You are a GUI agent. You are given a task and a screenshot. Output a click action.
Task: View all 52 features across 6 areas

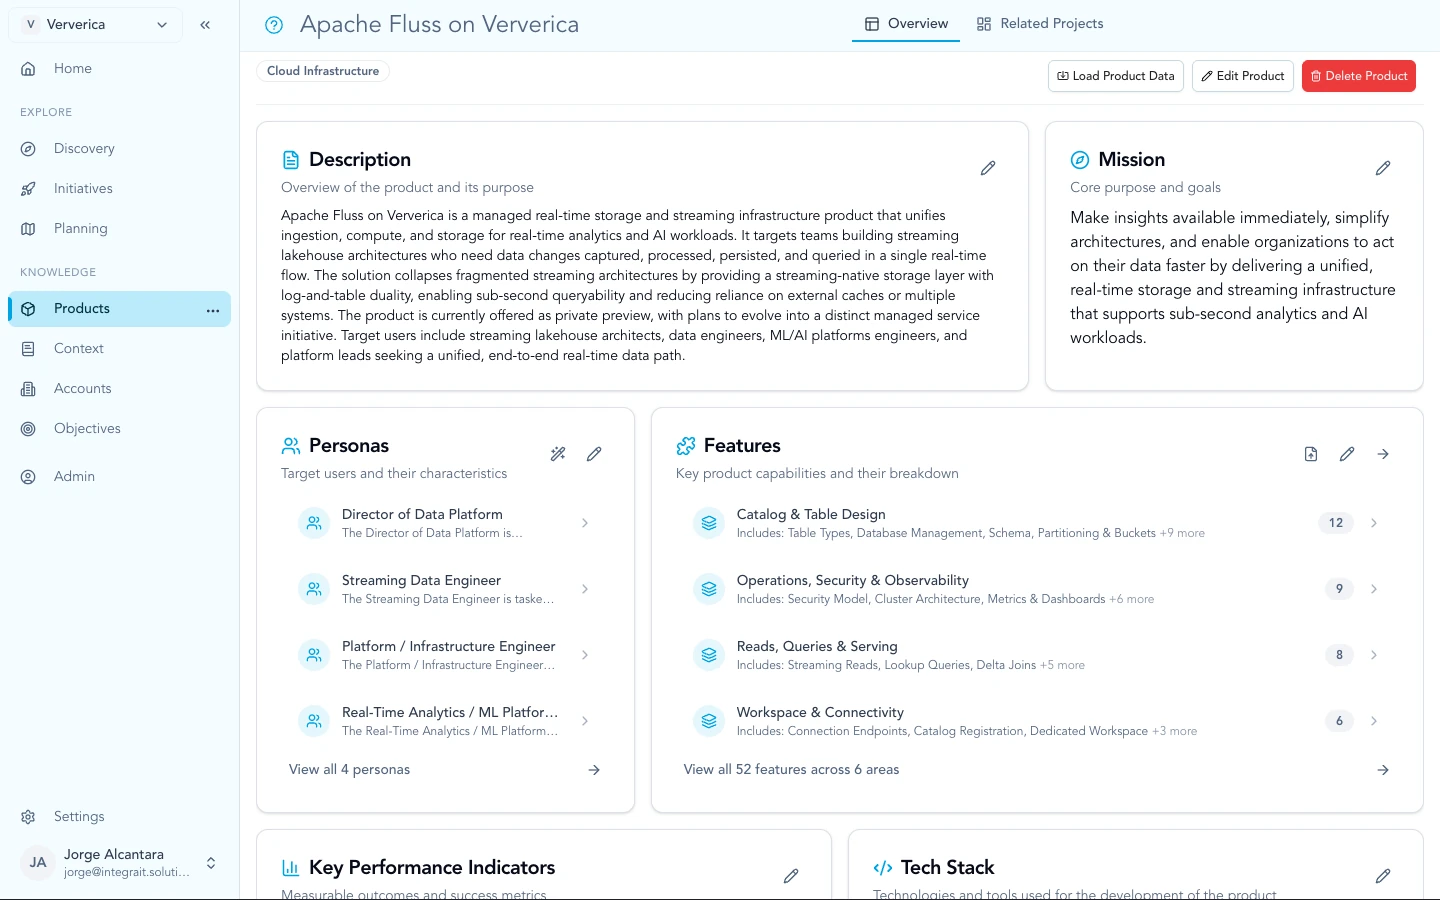(x=791, y=769)
